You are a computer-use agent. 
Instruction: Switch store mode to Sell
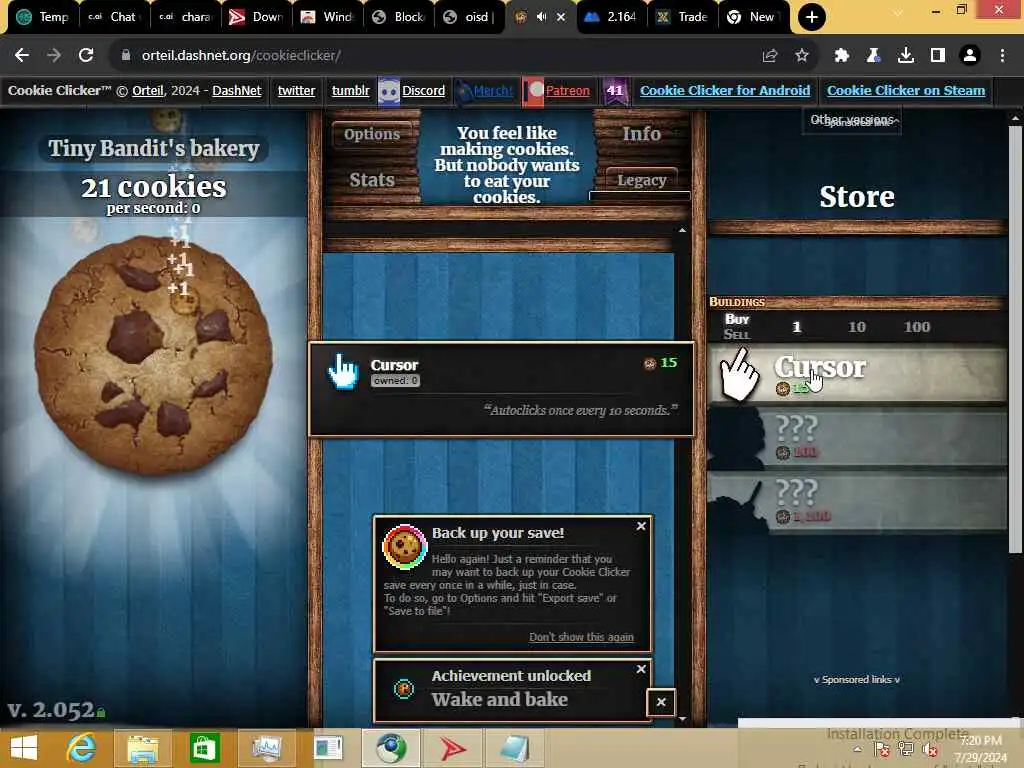click(737, 334)
